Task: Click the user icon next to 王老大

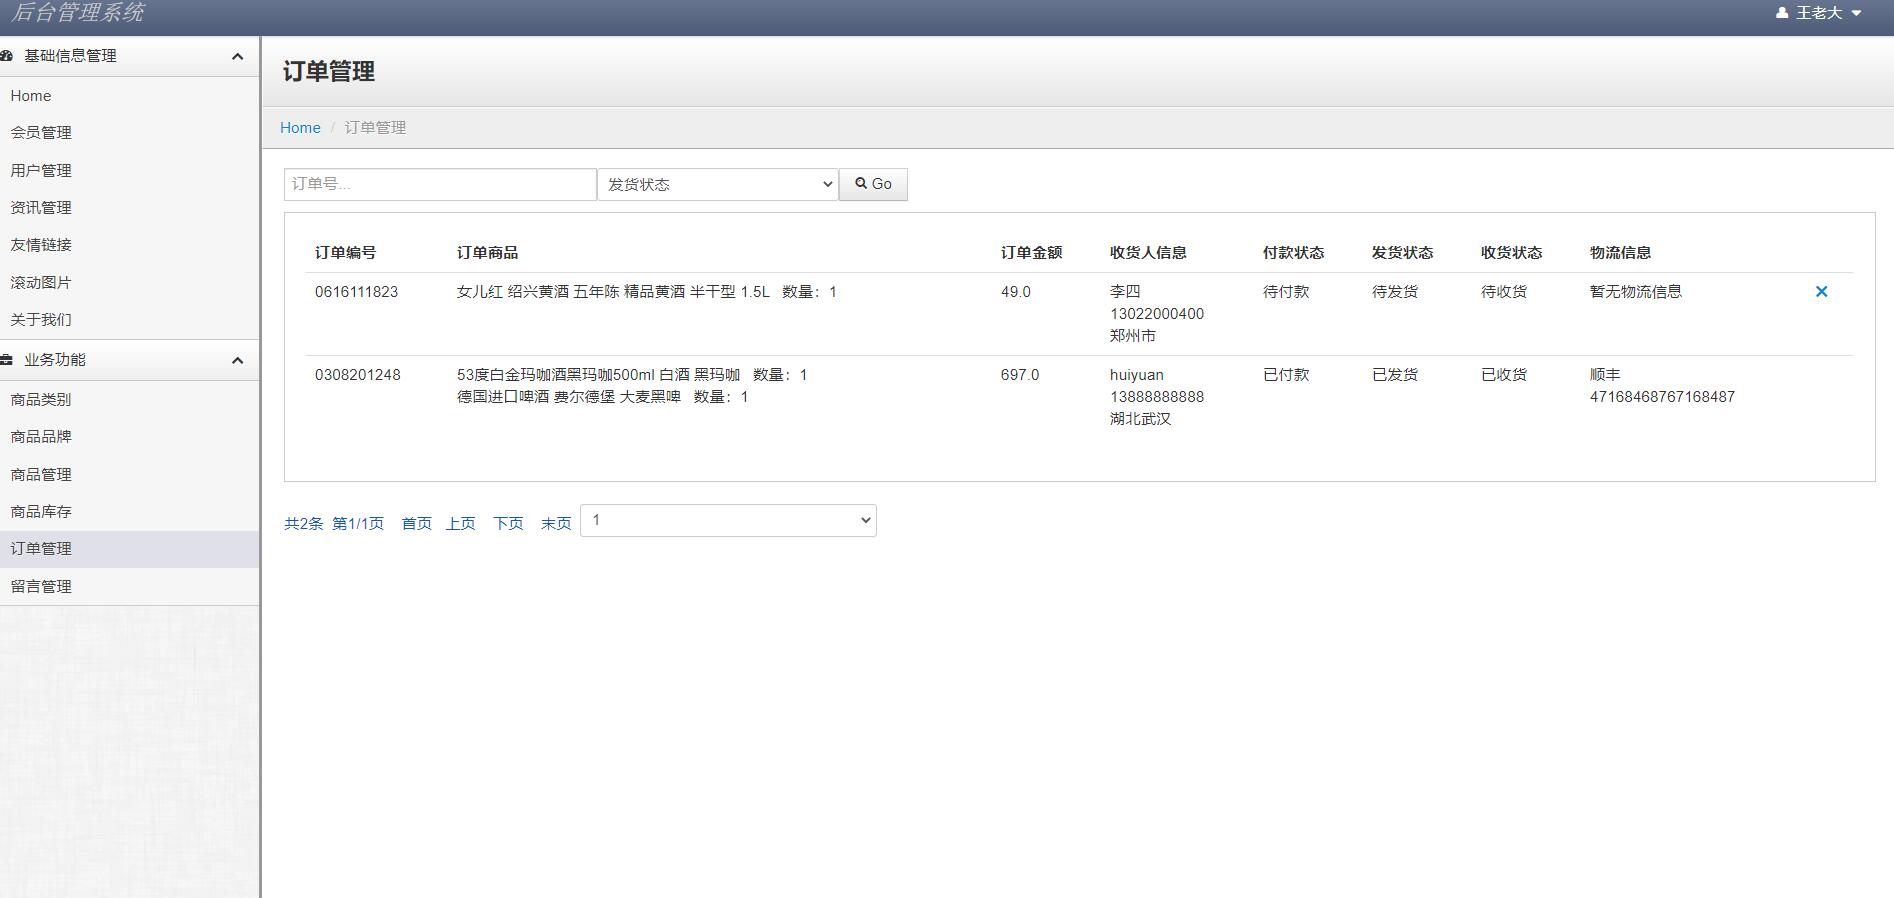Action: (x=1782, y=13)
